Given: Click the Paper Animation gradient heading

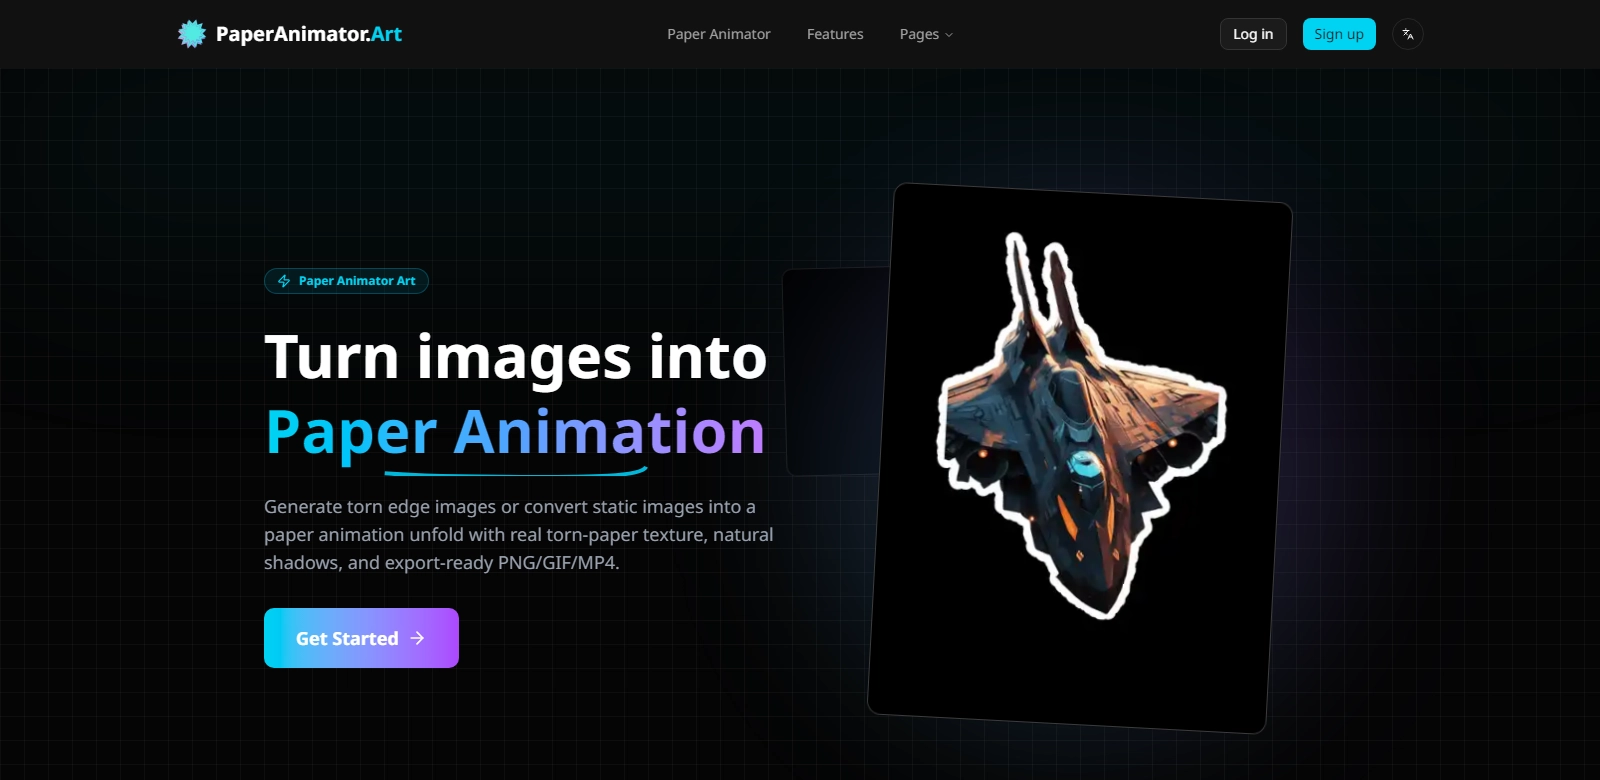Looking at the screenshot, I should pyautogui.click(x=515, y=432).
